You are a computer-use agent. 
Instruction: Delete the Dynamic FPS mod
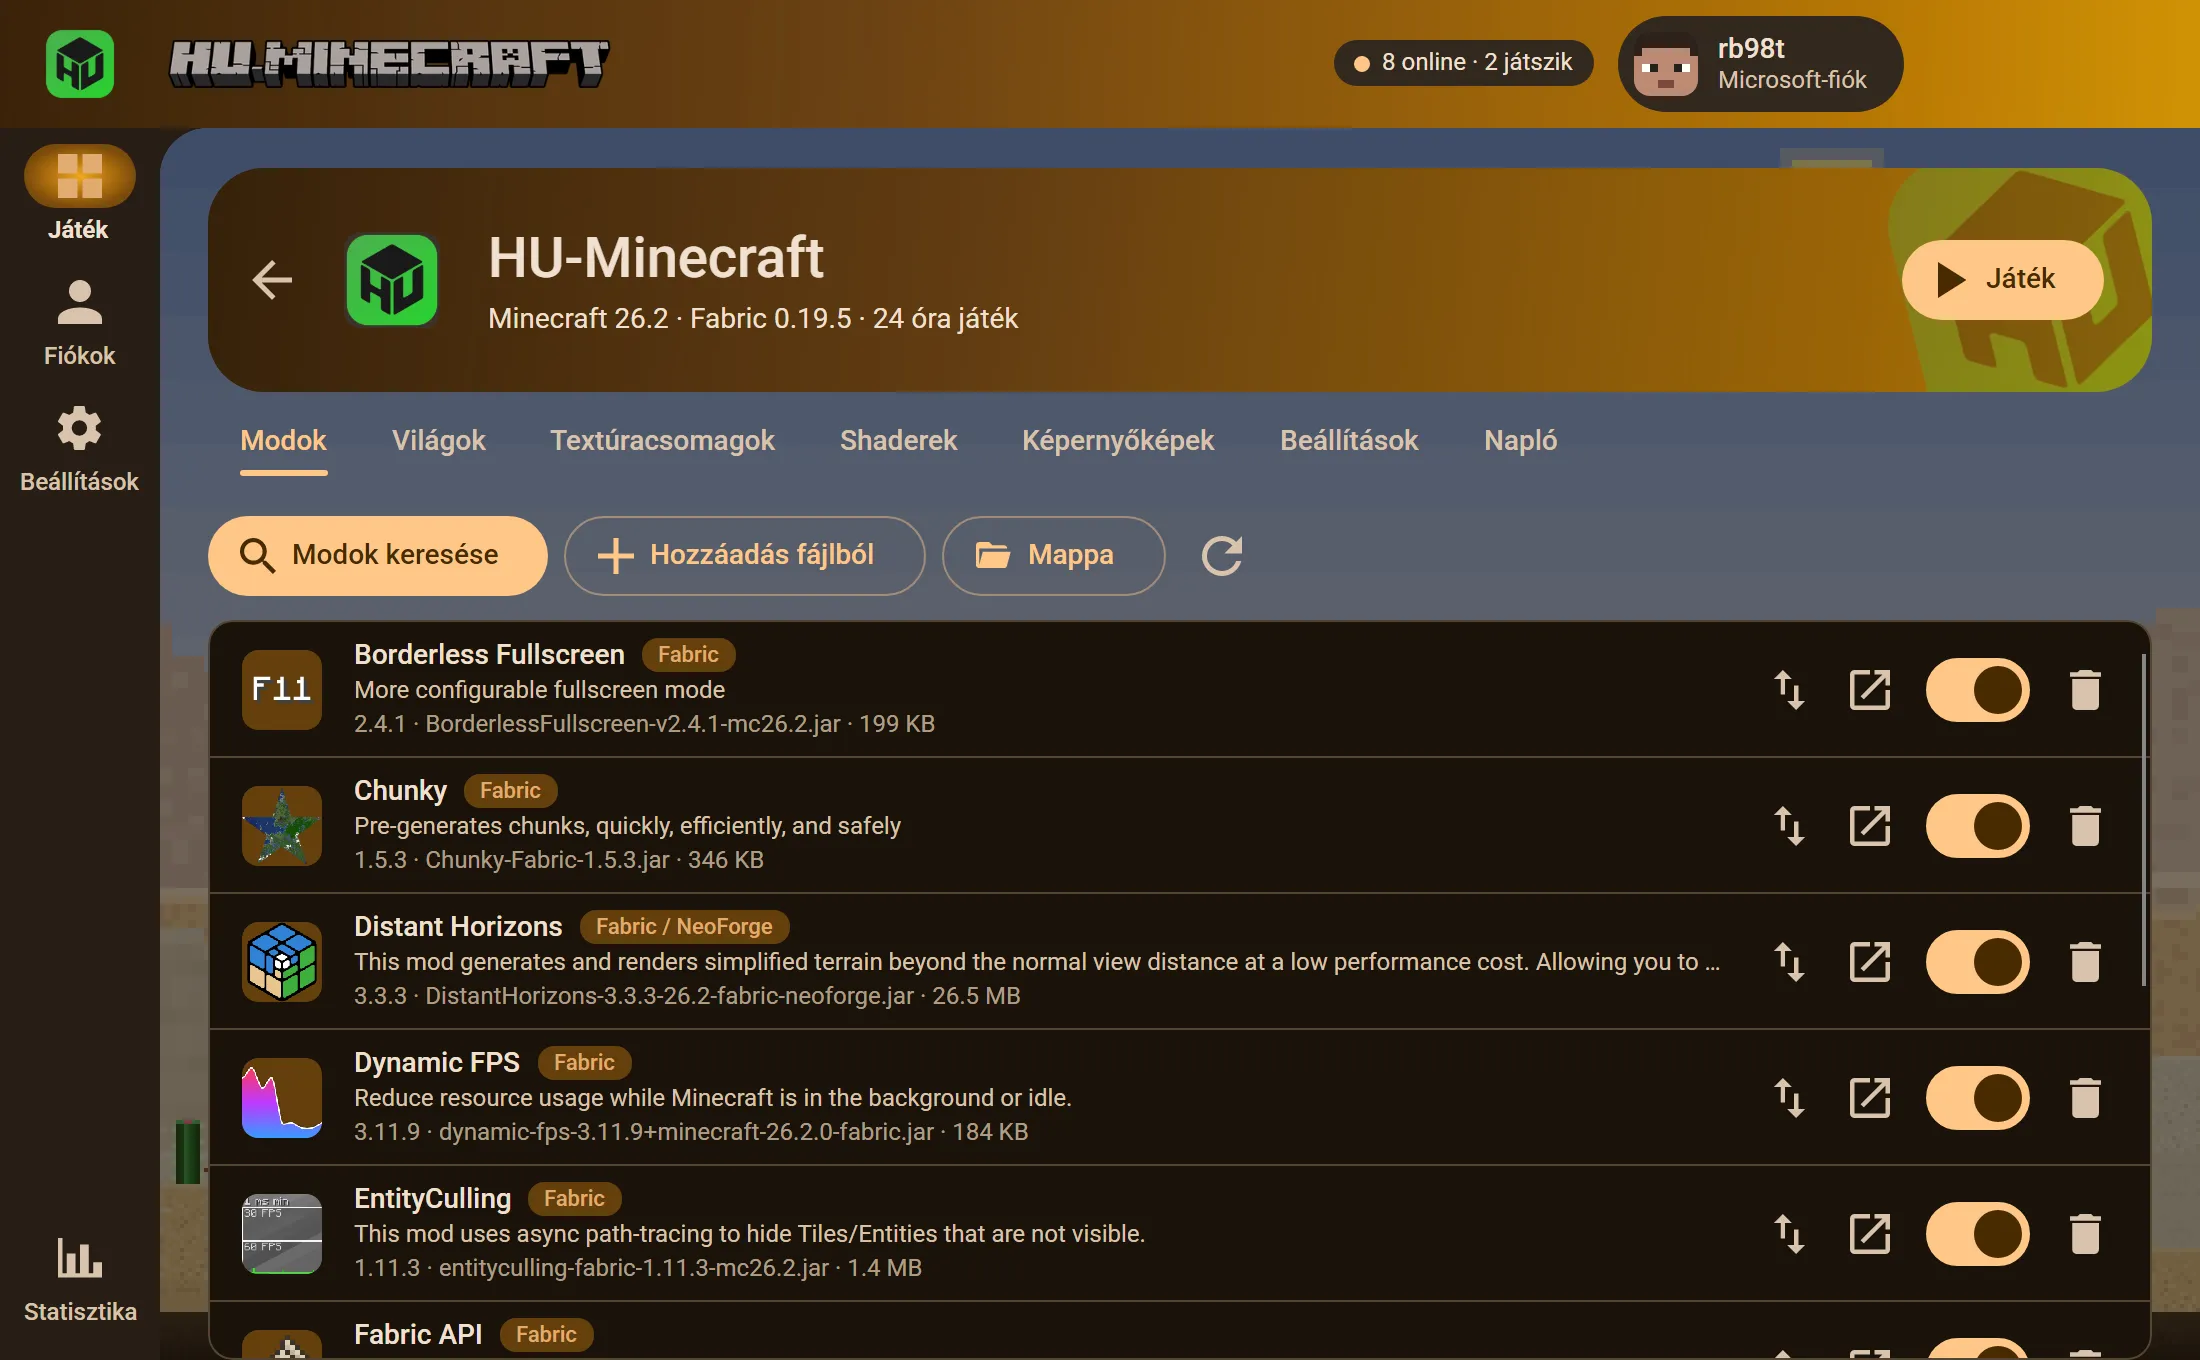click(x=2085, y=1098)
